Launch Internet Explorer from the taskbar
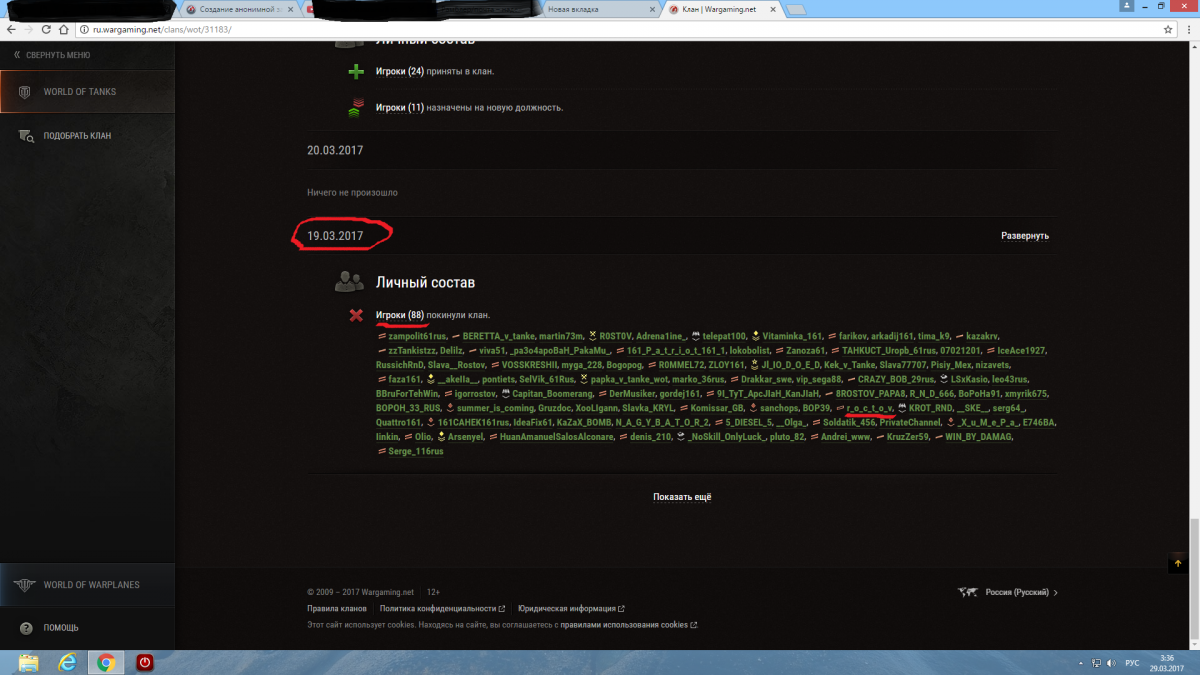The width and height of the screenshot is (1200, 675). (x=66, y=662)
